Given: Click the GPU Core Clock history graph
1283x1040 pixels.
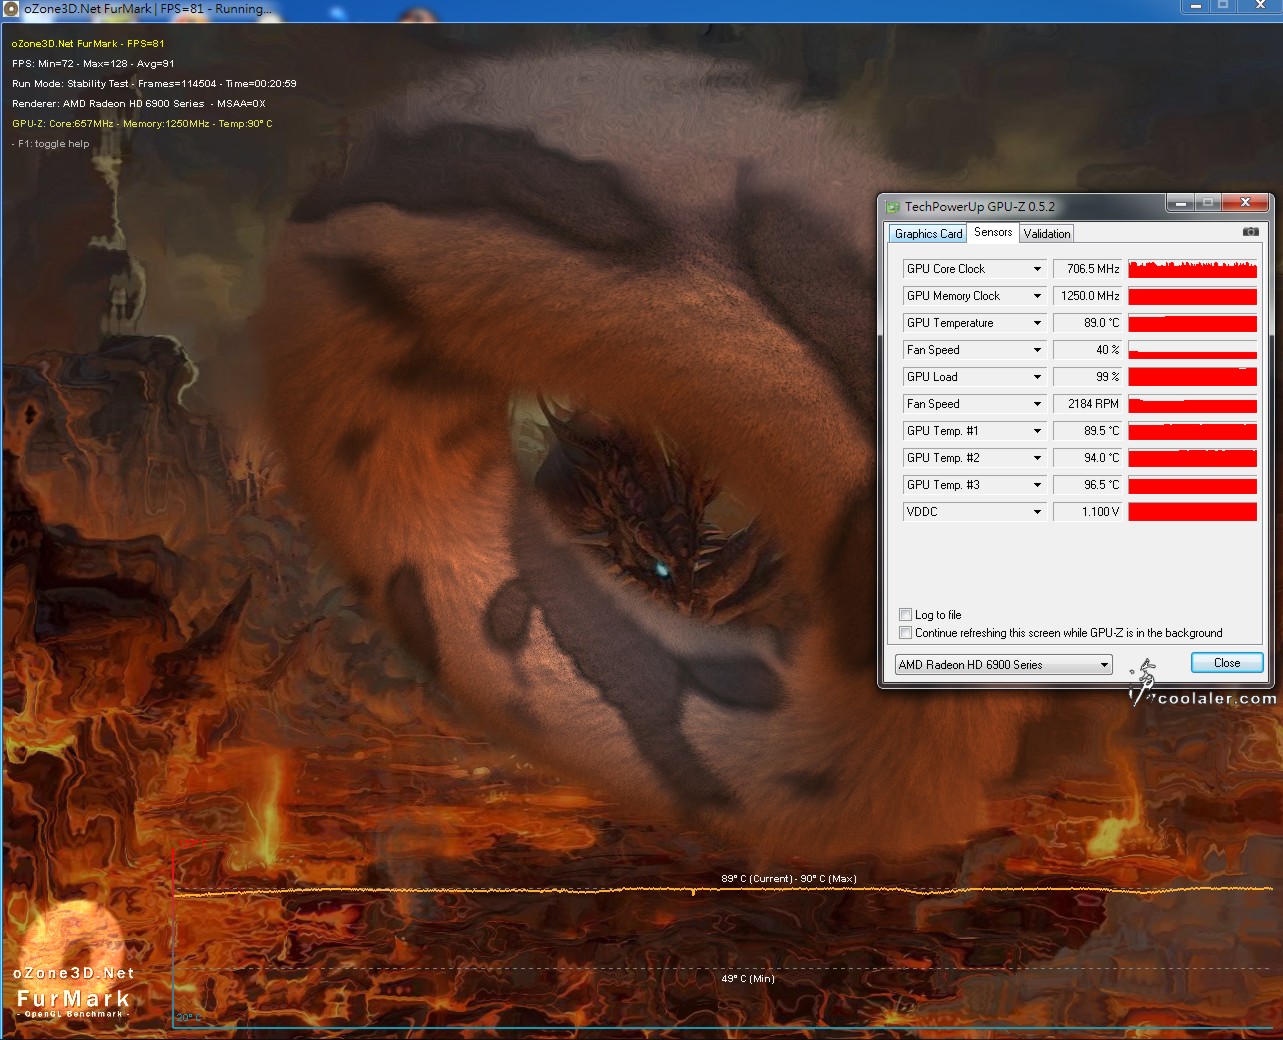Looking at the screenshot, I should 1192,269.
